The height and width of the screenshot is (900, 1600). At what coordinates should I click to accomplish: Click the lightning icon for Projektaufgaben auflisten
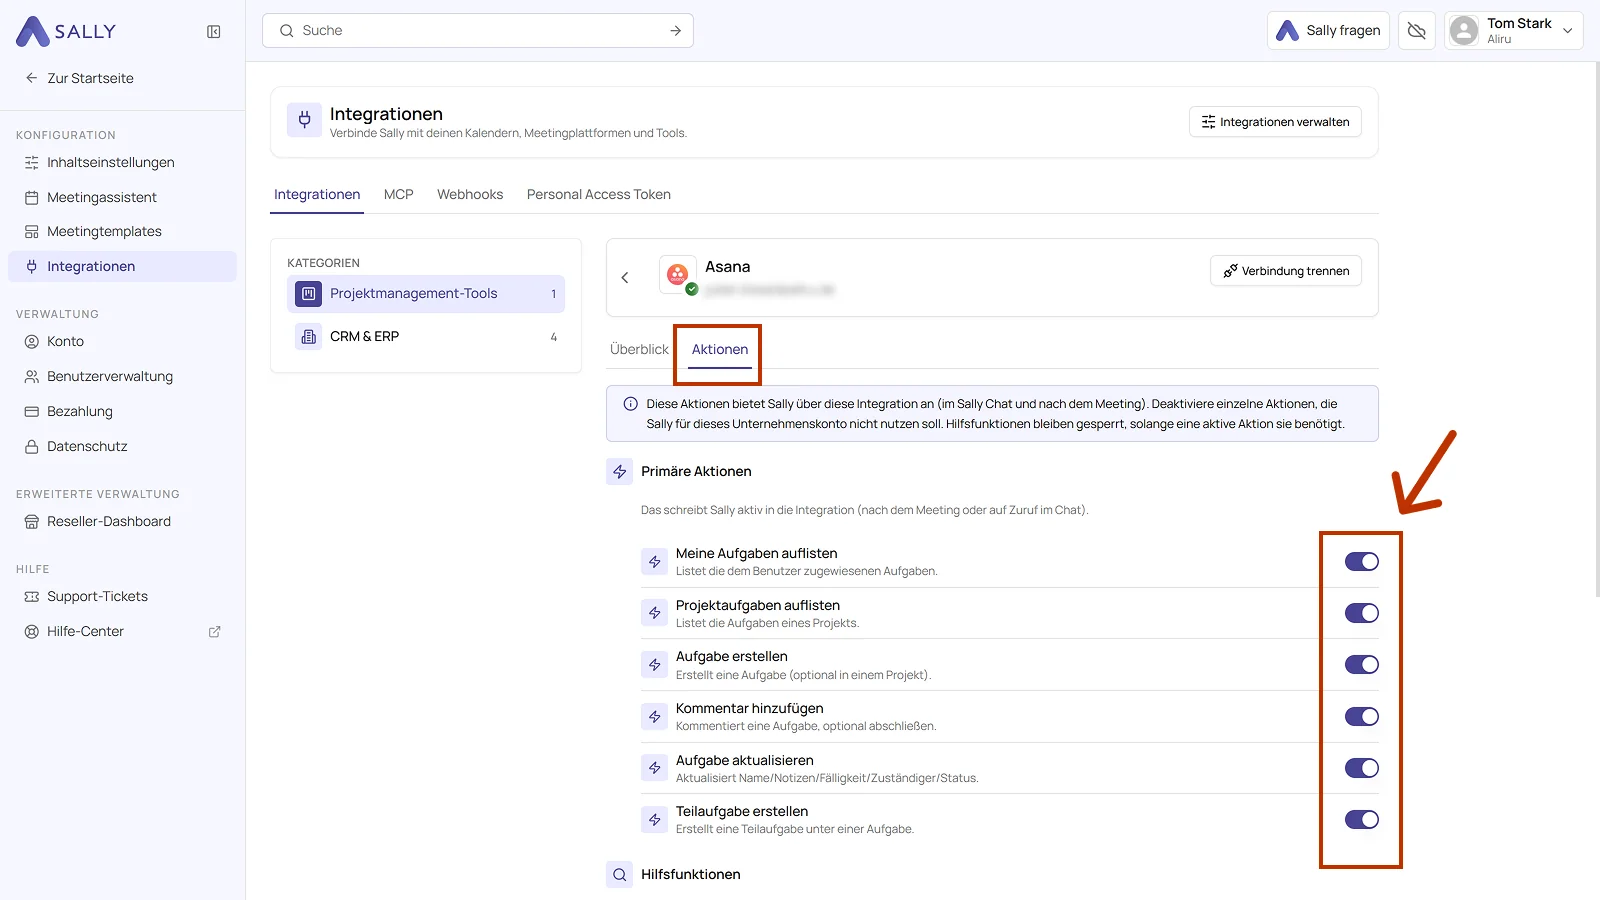(x=655, y=613)
